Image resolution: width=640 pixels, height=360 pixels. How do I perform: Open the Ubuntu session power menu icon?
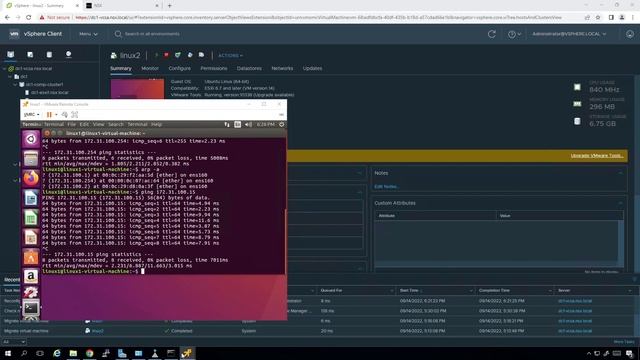[x=282, y=124]
